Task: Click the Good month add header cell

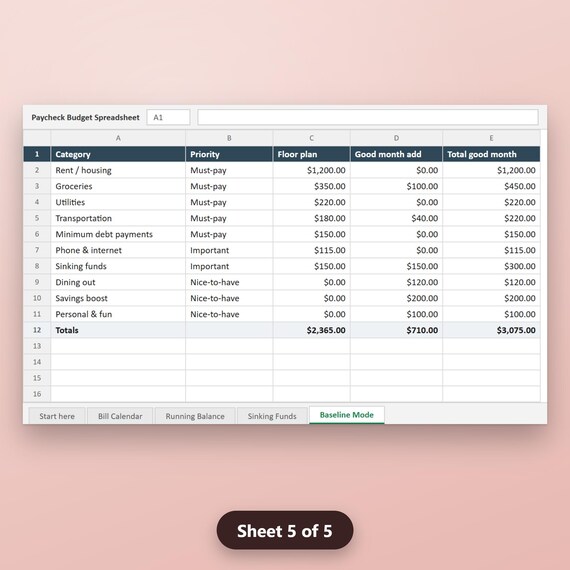Action: click(396, 154)
